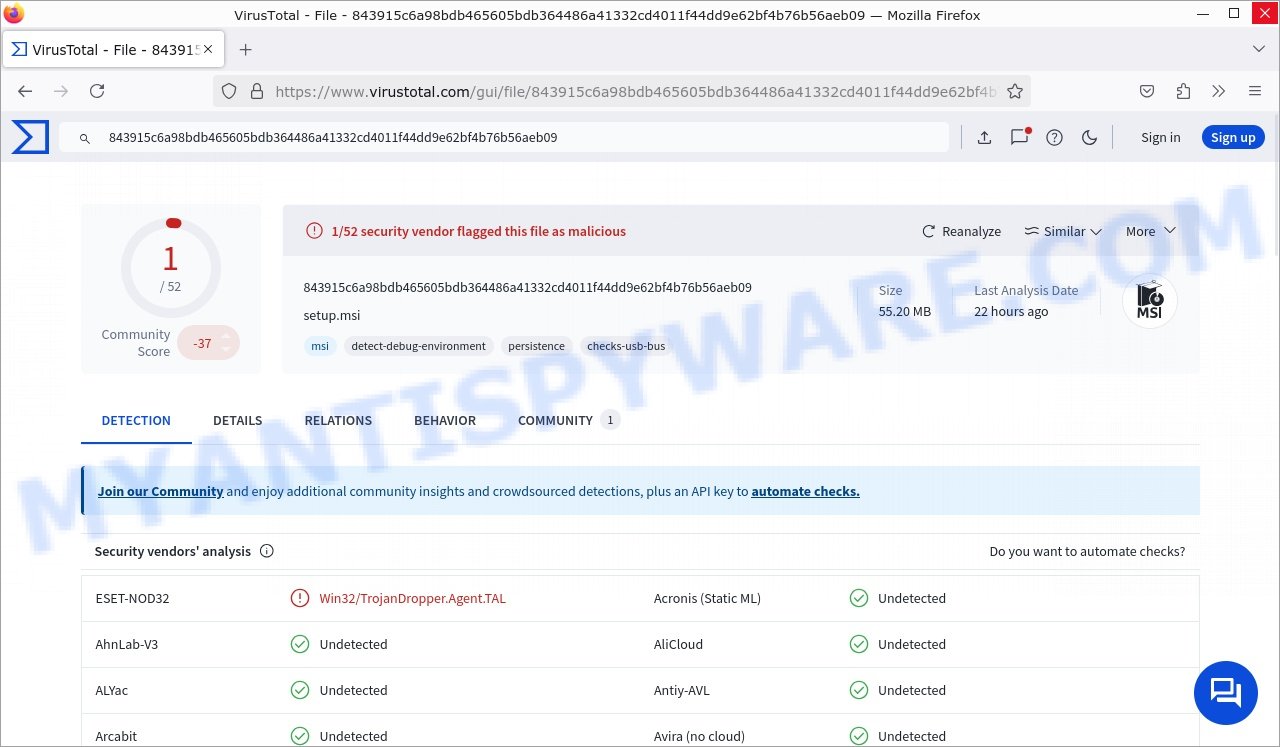The image size is (1280, 747).
Task: Click Acronis (Static ML) green check icon
Action: click(x=858, y=598)
